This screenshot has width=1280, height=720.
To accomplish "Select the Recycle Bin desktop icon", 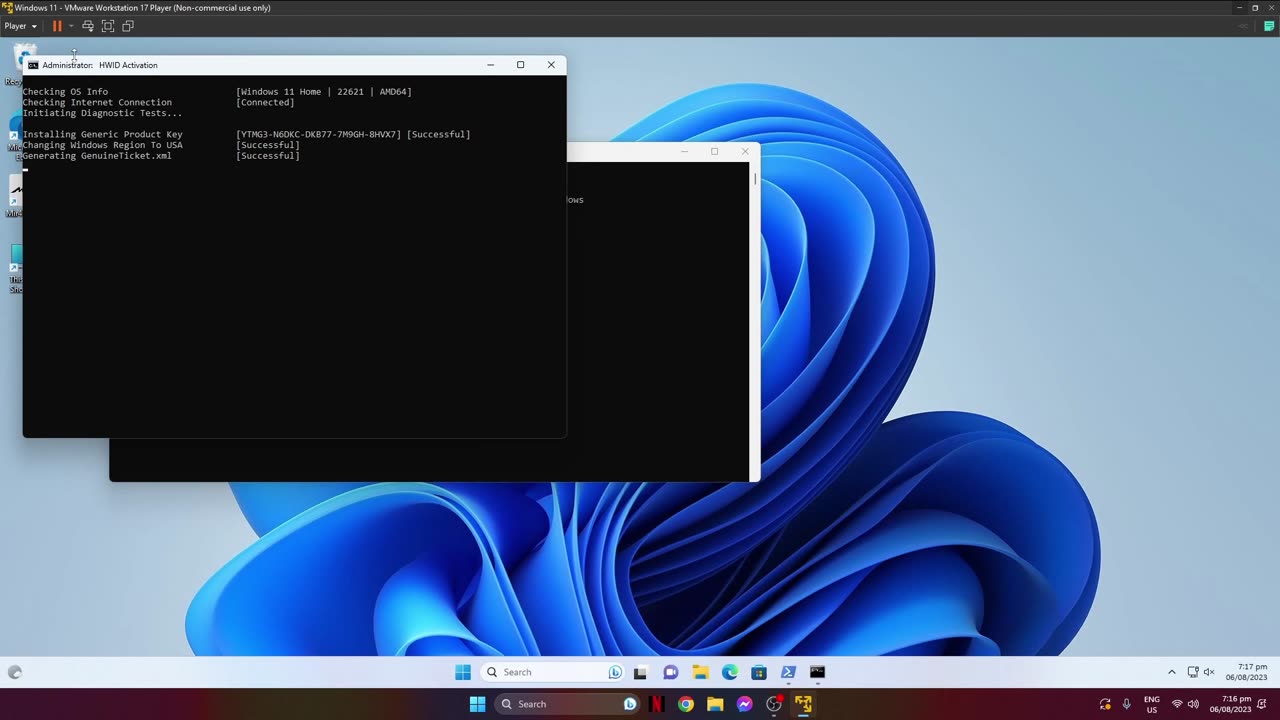I will [x=20, y=62].
